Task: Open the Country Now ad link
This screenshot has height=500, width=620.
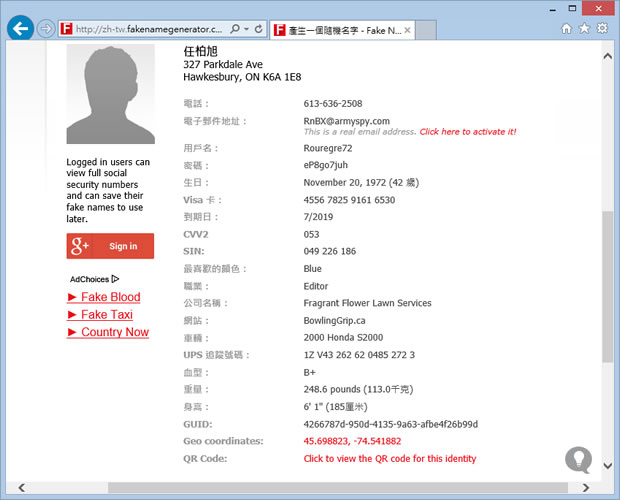Action: tap(108, 332)
